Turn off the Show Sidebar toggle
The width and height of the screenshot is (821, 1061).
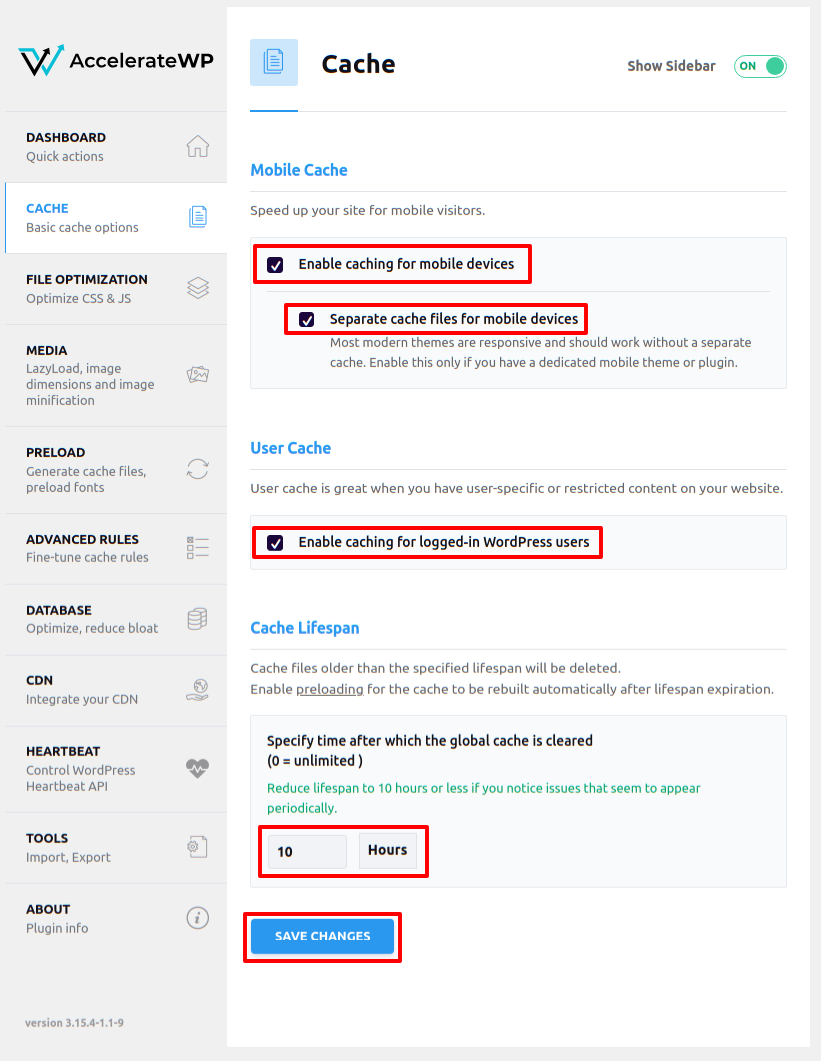(760, 66)
